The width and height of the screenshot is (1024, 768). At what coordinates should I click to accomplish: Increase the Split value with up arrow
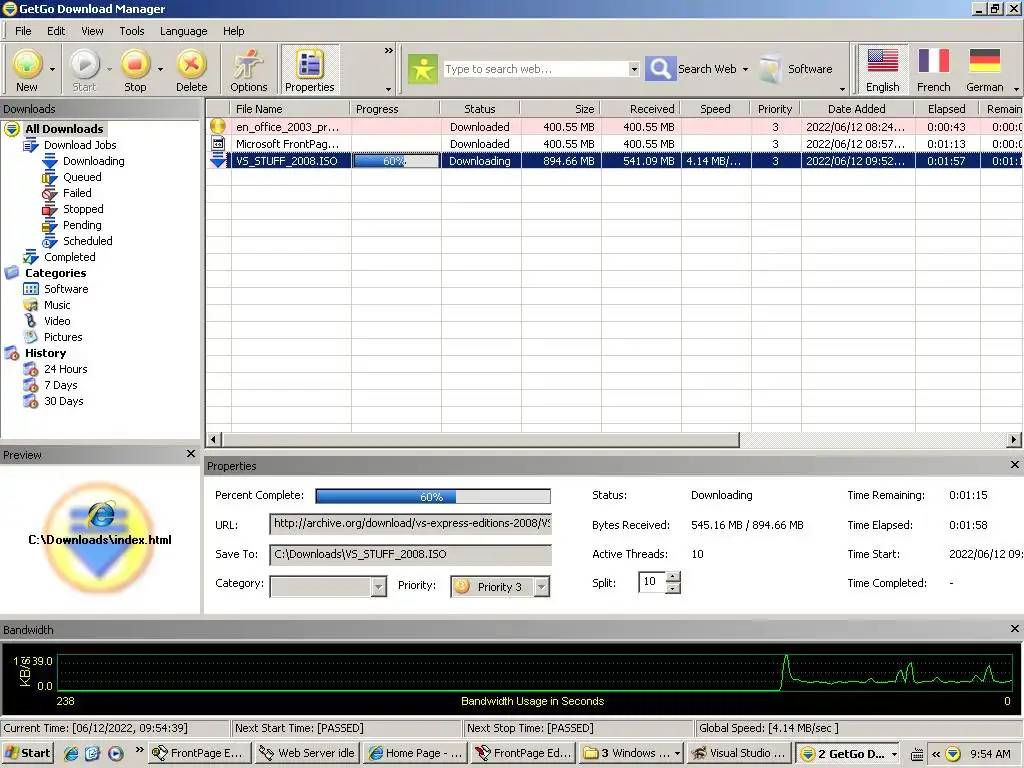click(673, 576)
